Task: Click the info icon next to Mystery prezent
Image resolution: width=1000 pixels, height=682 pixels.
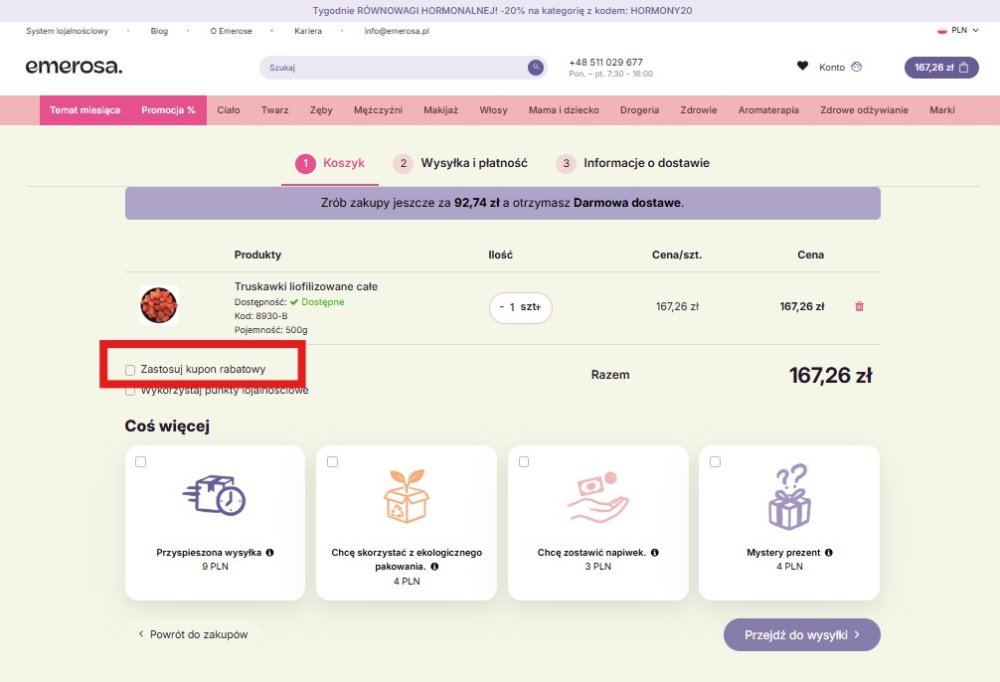Action: (x=829, y=552)
